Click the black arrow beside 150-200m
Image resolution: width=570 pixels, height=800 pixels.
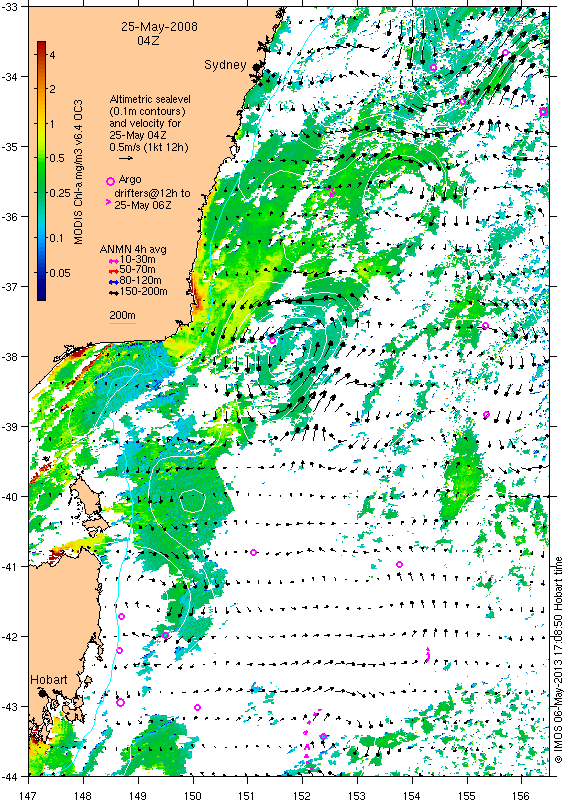113,292
